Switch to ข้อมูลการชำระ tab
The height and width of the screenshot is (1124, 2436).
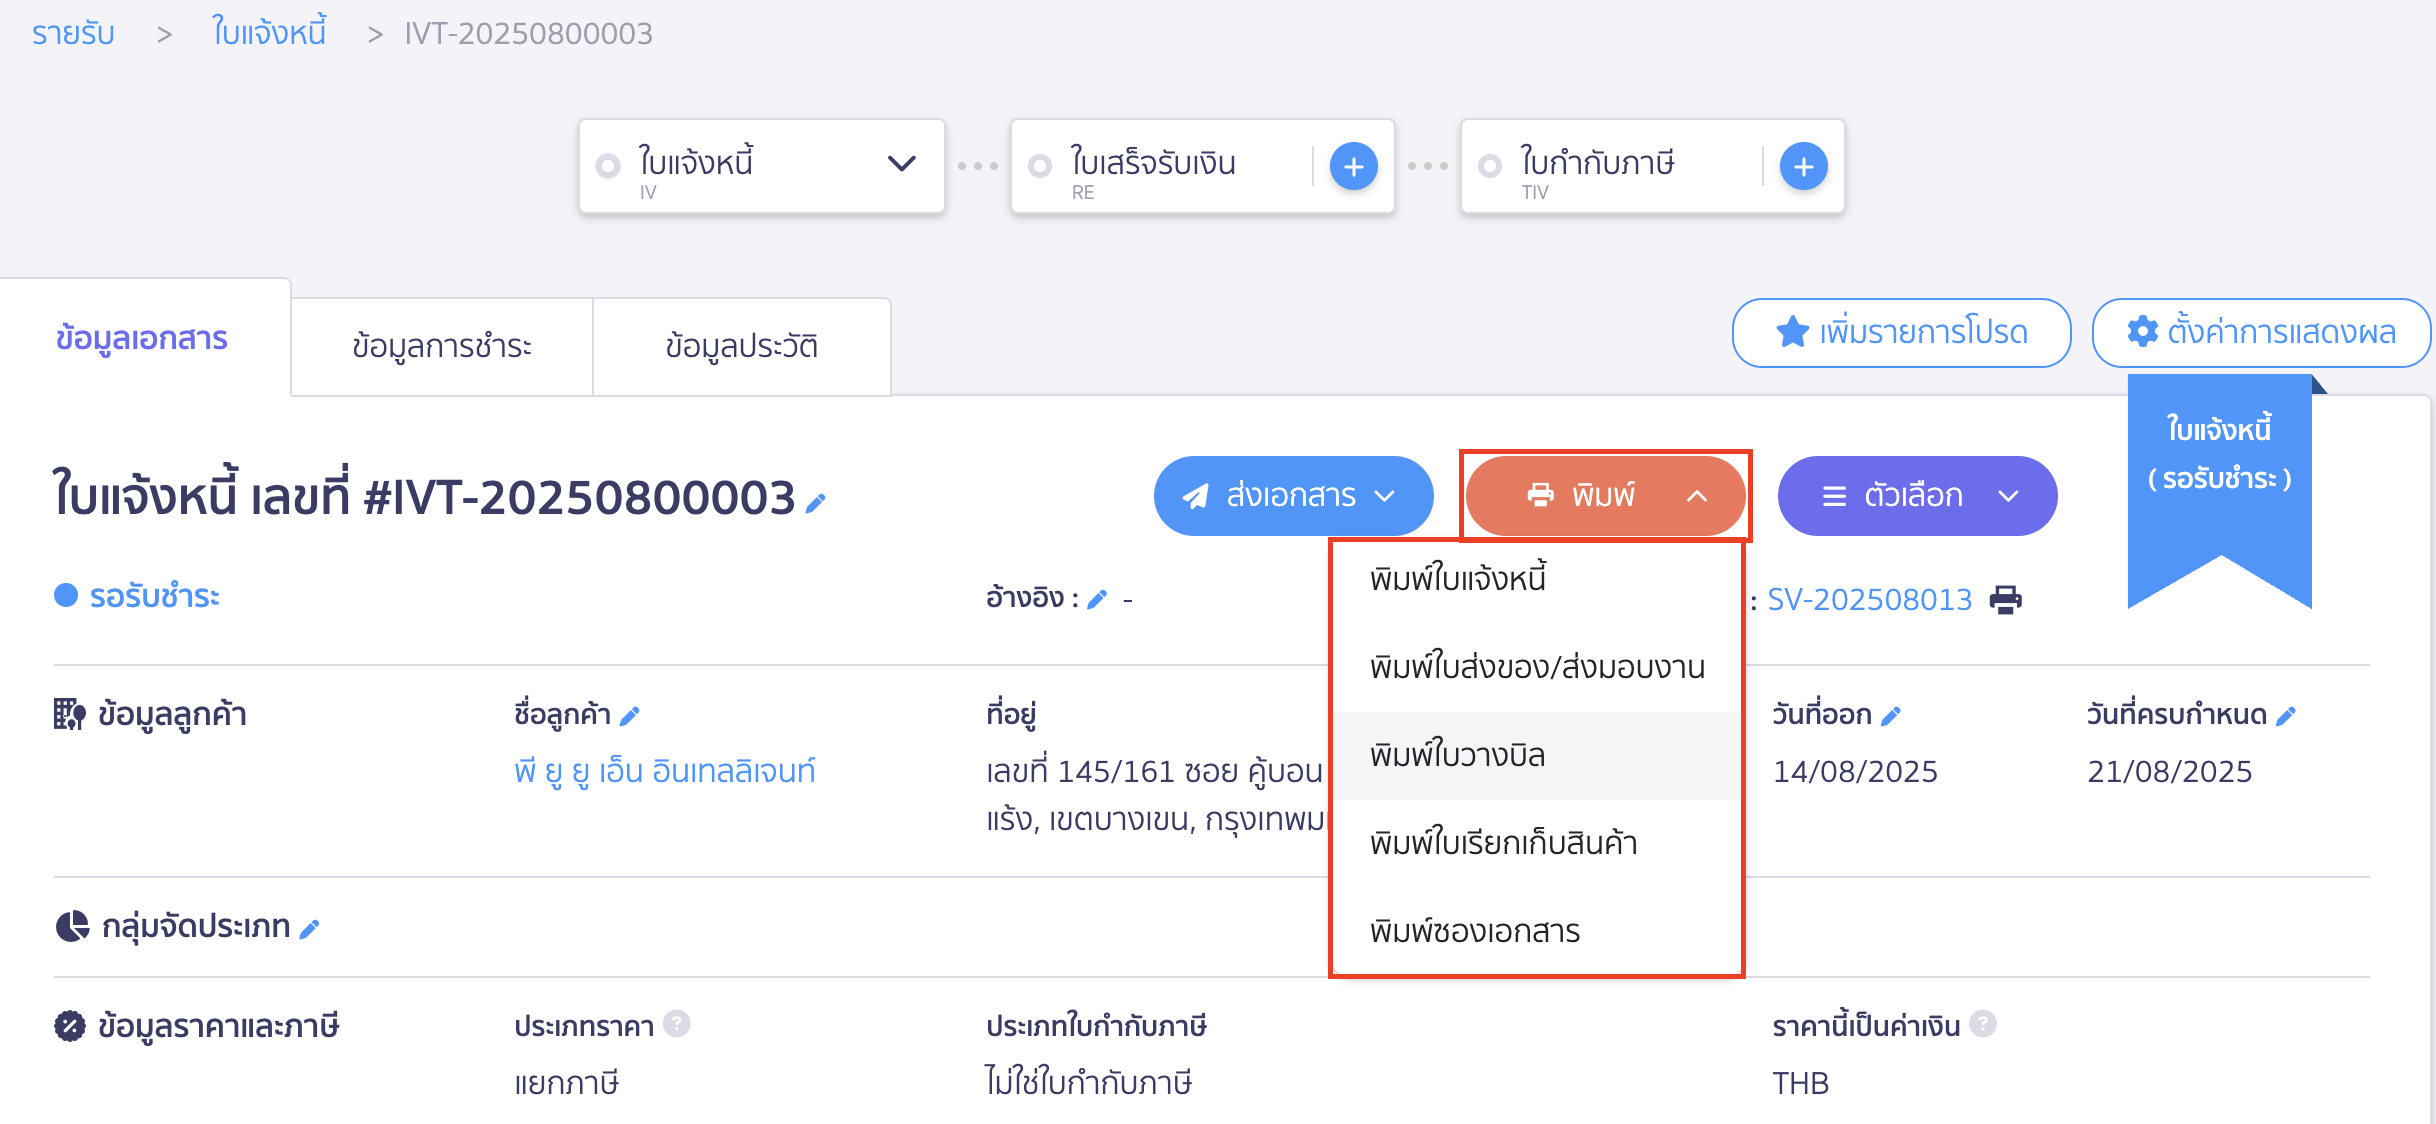pyautogui.click(x=442, y=346)
